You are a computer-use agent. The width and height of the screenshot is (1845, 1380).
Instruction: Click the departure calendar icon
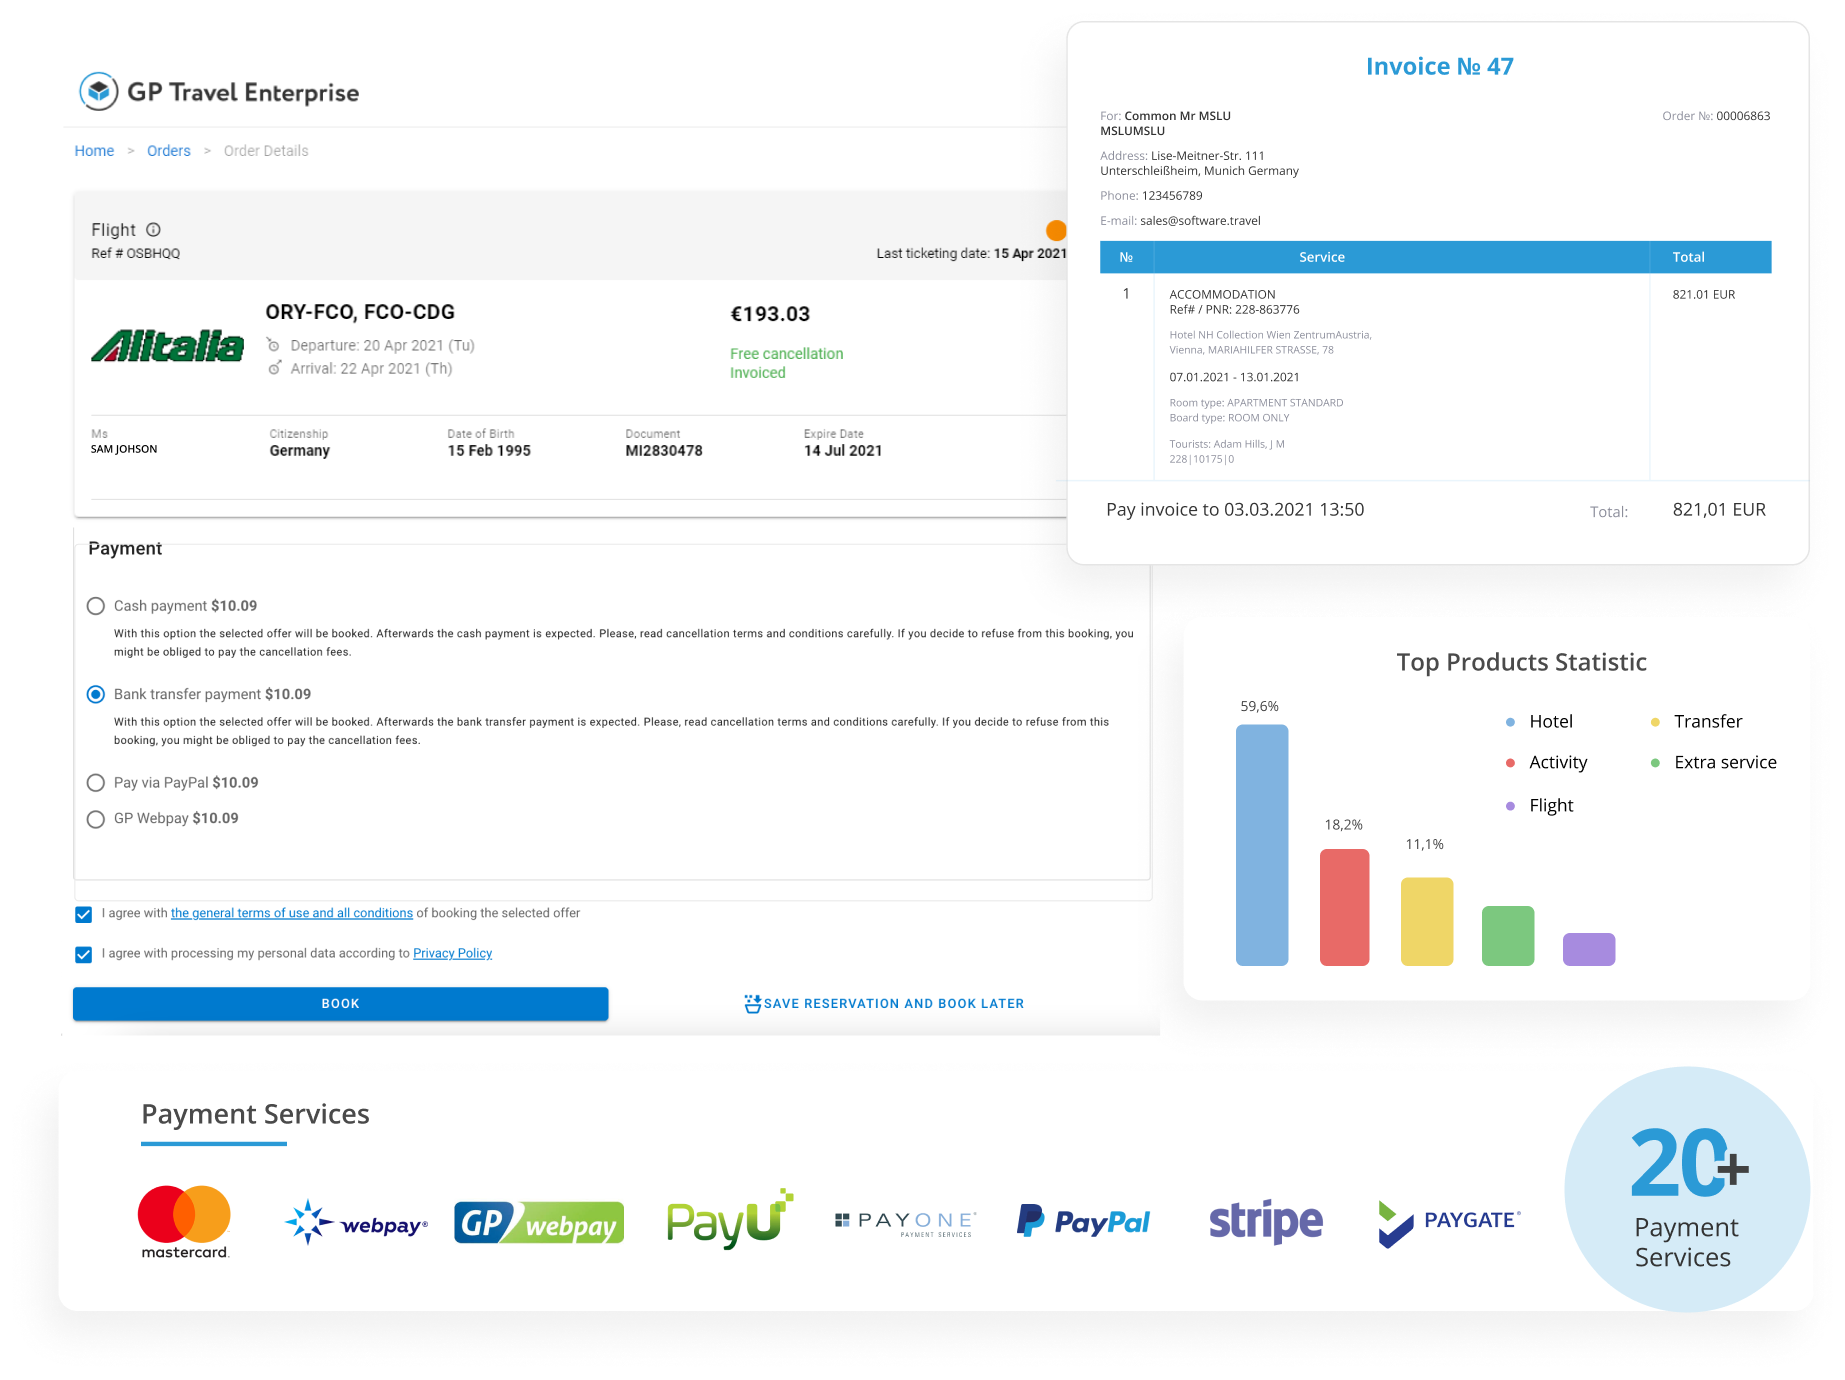(274, 345)
